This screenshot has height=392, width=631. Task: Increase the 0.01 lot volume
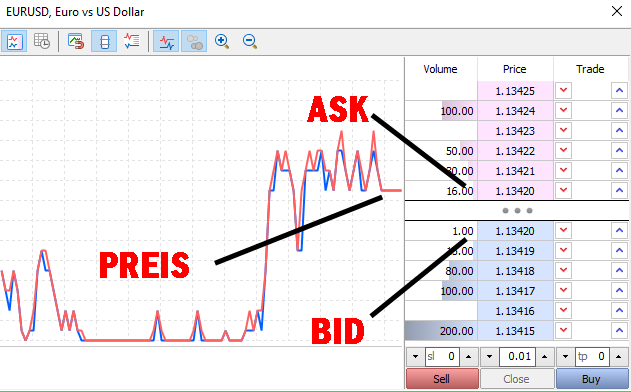click(544, 357)
